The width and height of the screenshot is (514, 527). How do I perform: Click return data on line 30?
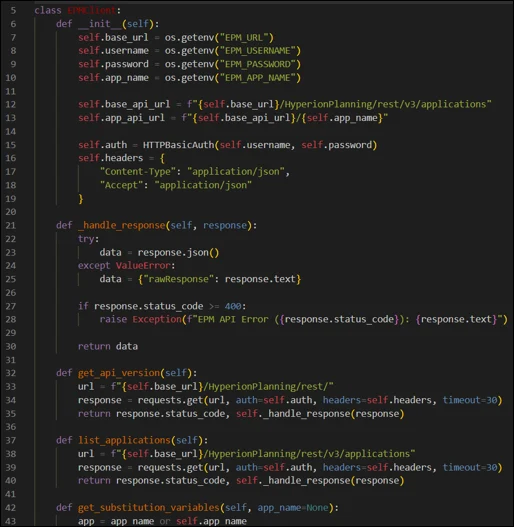(108, 347)
